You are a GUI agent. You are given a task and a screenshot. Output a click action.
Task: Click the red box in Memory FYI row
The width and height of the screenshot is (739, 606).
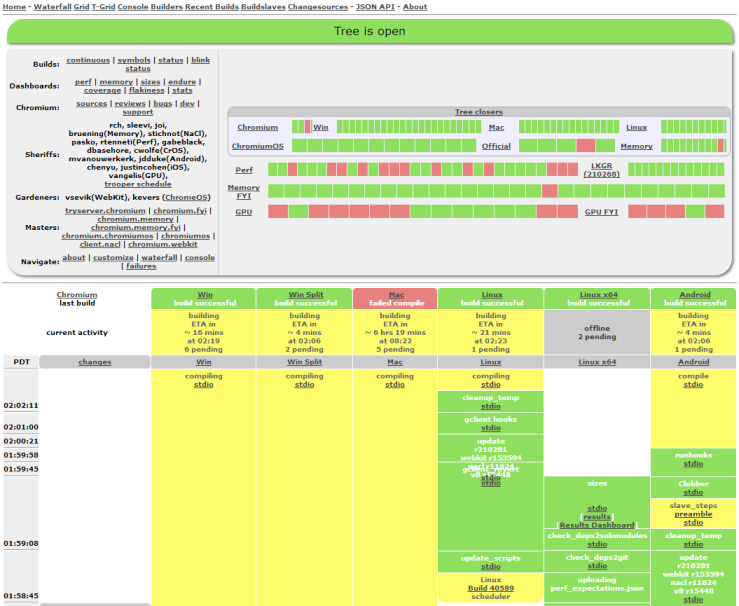[550, 191]
